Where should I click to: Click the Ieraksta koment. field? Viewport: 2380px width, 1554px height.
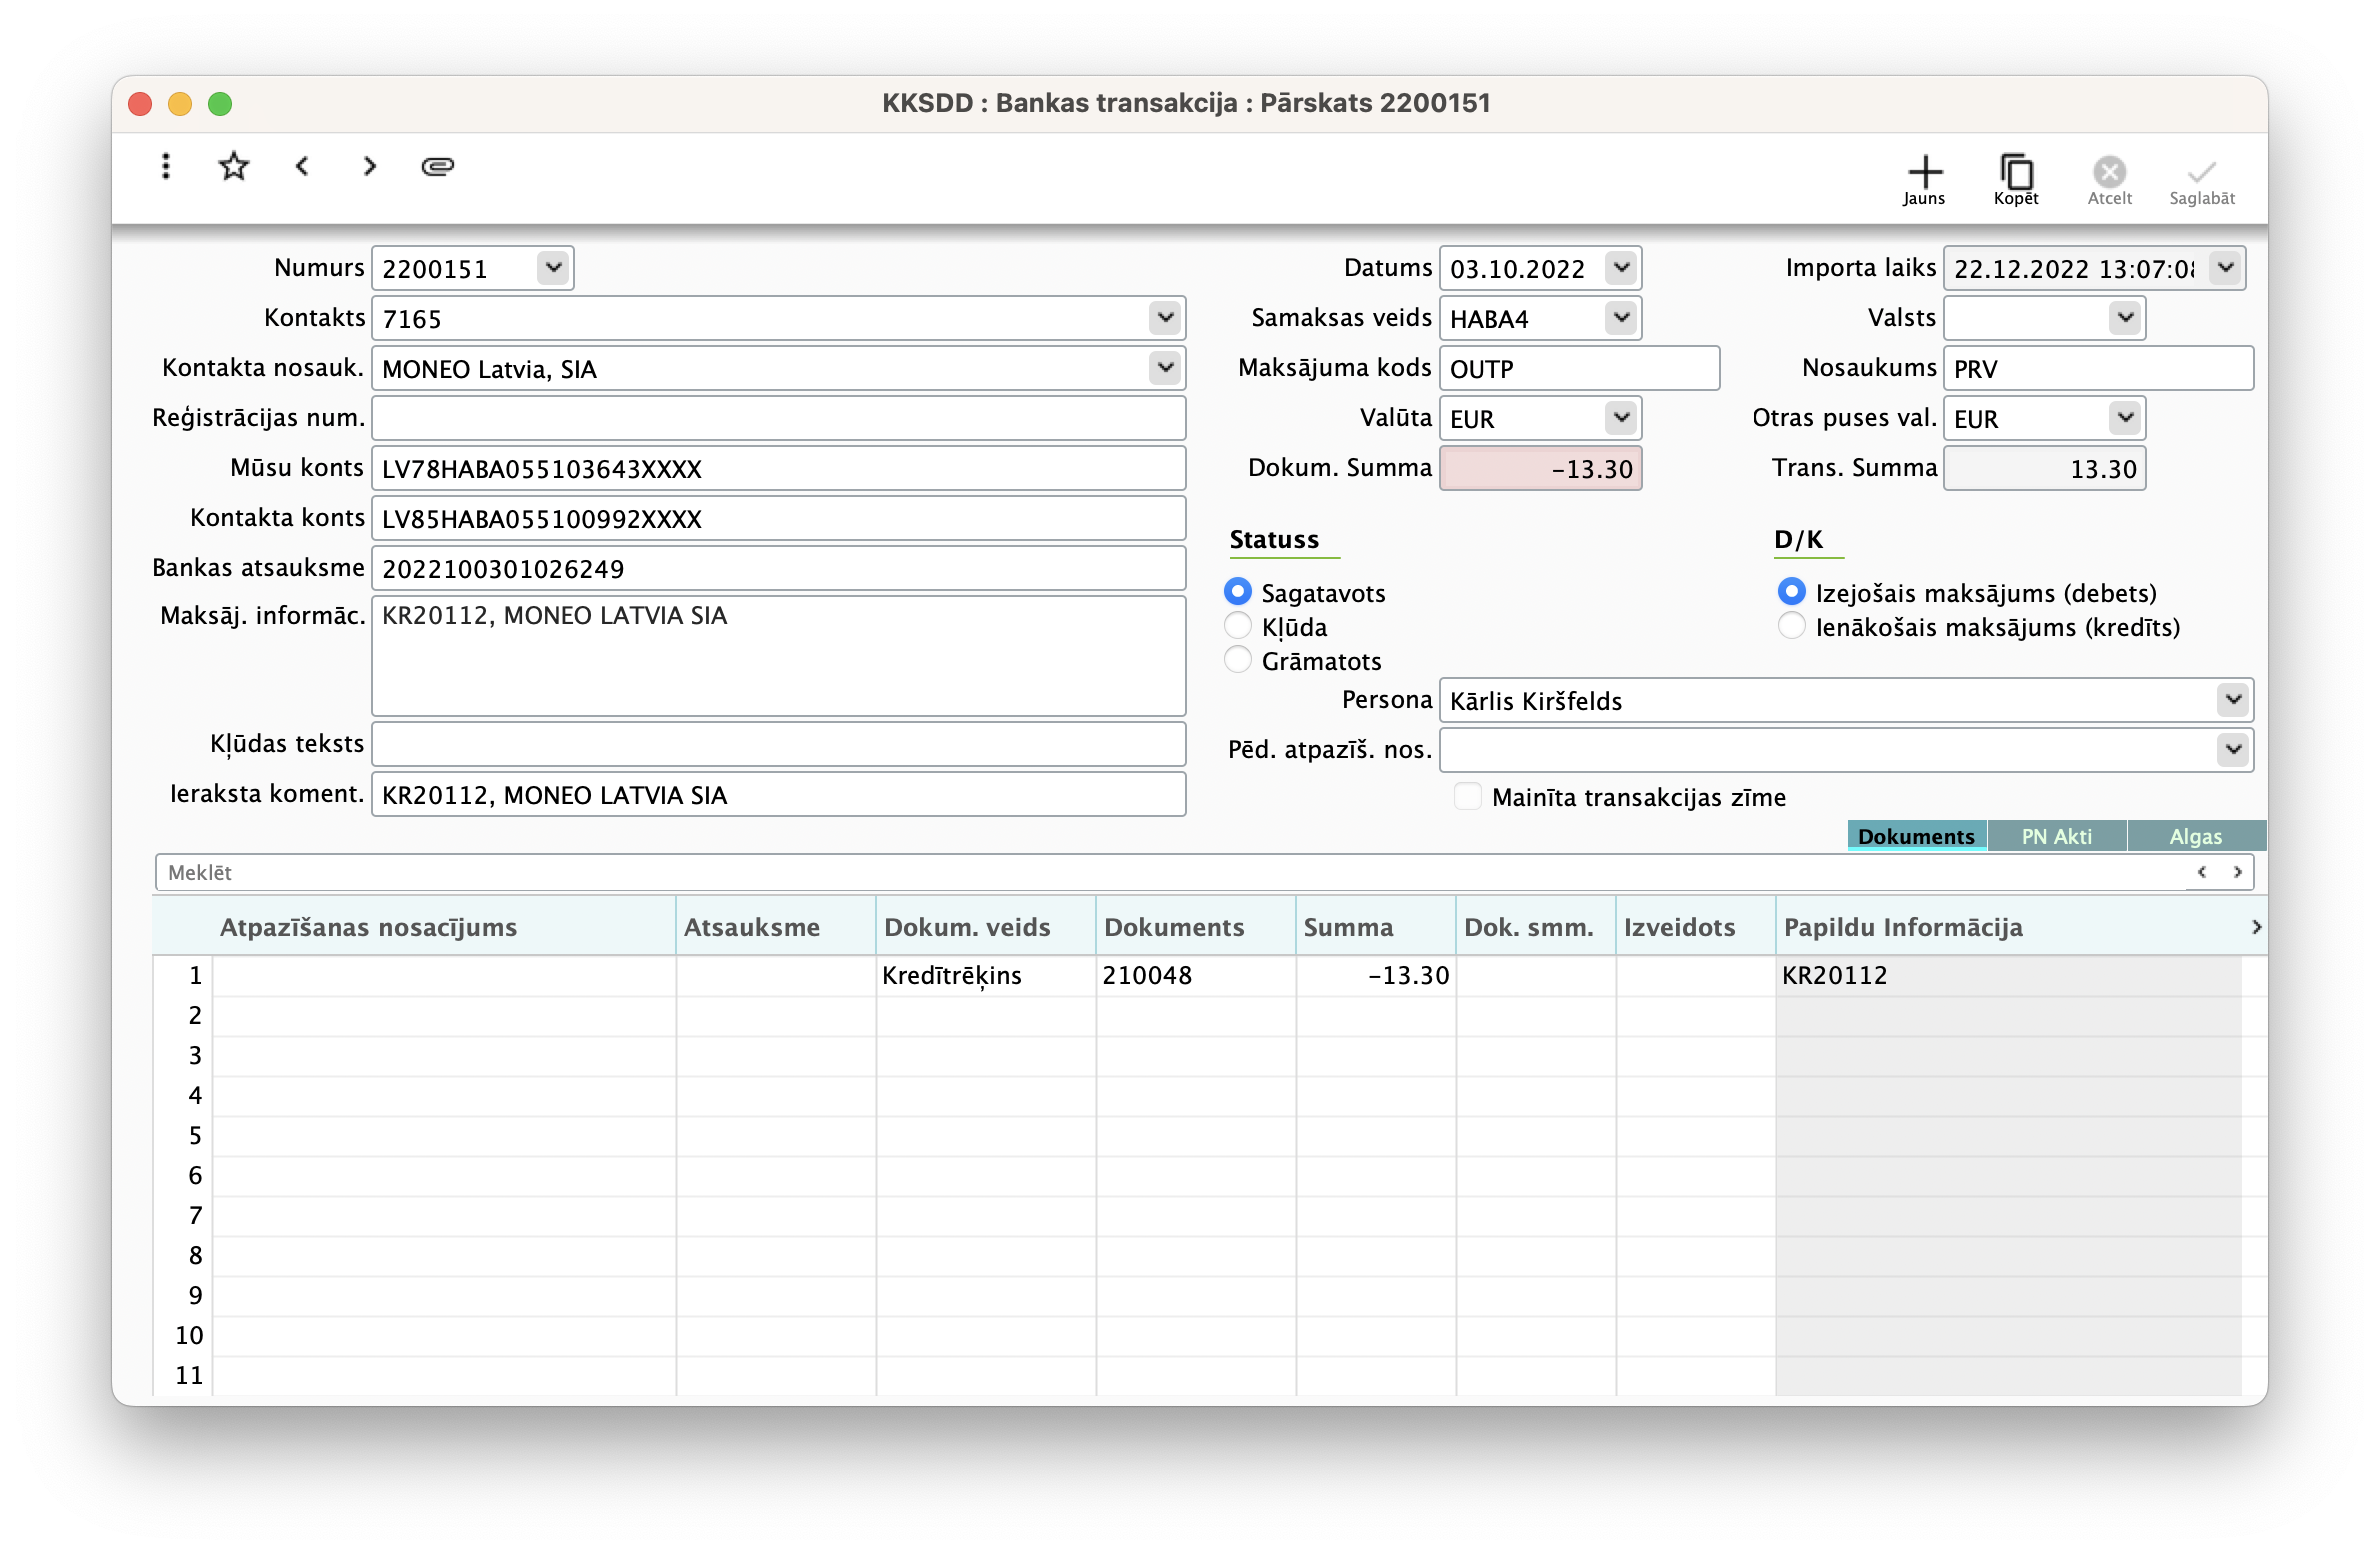pos(778,794)
